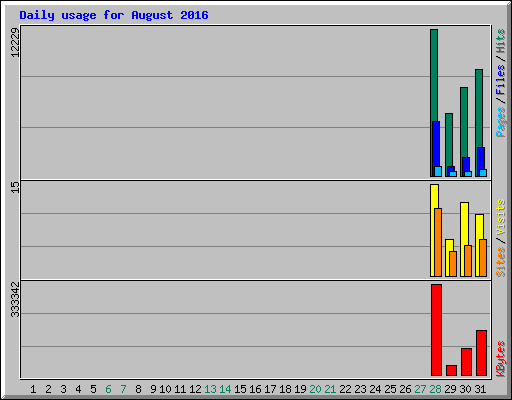
Task: Click green weekend day label 14
Action: pos(225,389)
